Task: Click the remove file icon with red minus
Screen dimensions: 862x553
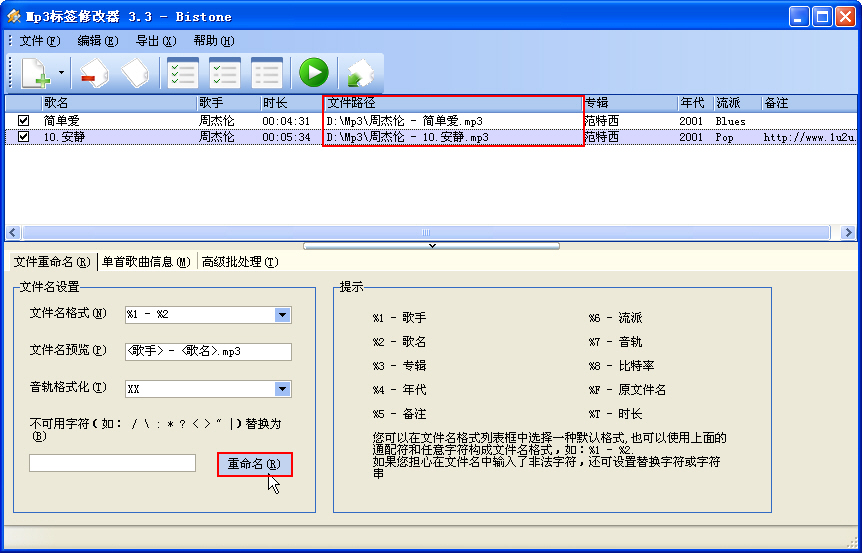Action: pyautogui.click(x=93, y=73)
